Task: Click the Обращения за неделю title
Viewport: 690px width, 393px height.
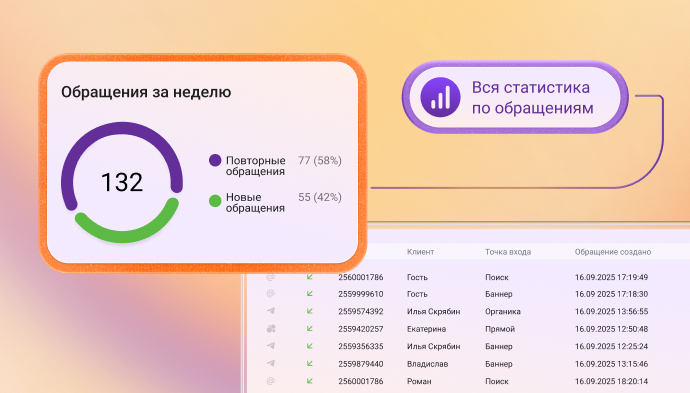Action: tap(146, 92)
